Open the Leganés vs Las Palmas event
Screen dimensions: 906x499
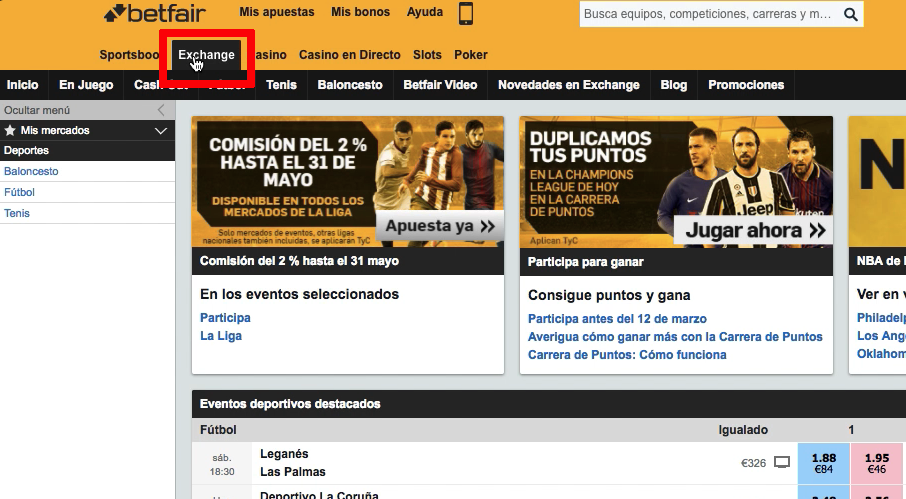click(x=293, y=463)
